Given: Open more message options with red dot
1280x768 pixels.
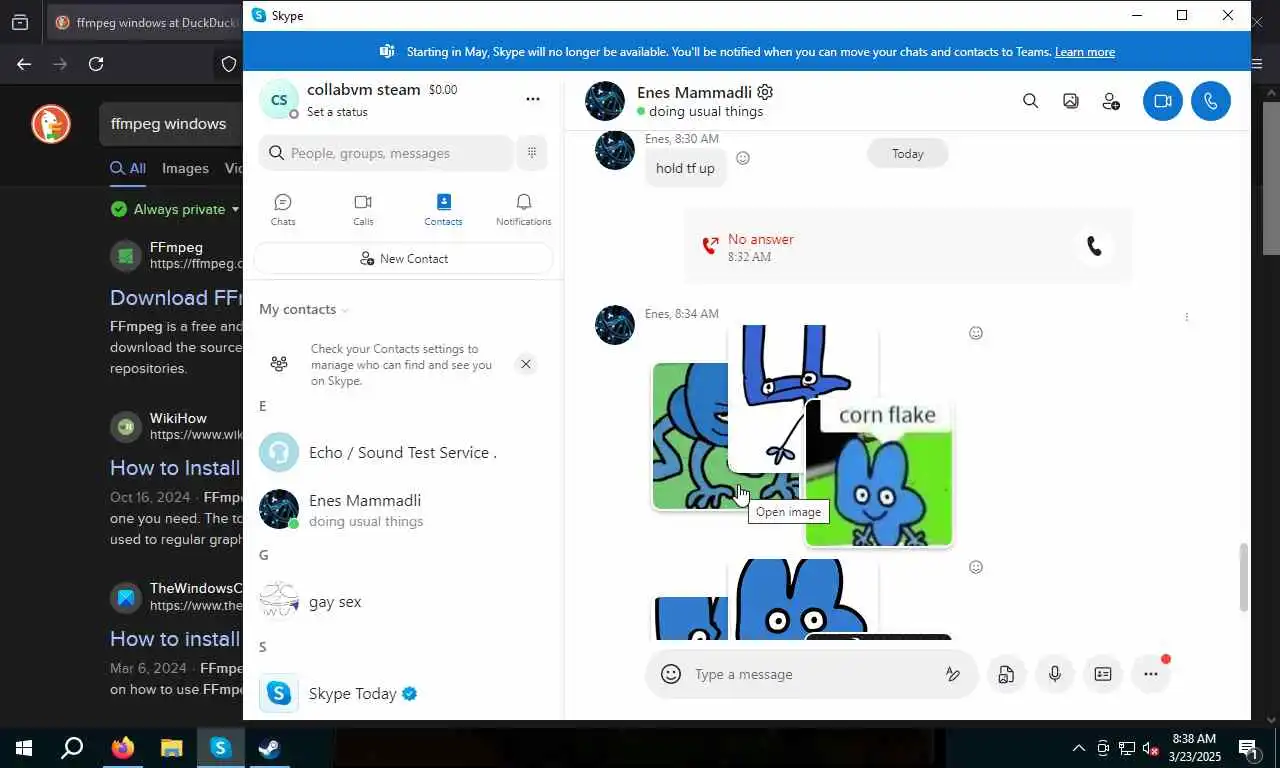Looking at the screenshot, I should (1151, 674).
